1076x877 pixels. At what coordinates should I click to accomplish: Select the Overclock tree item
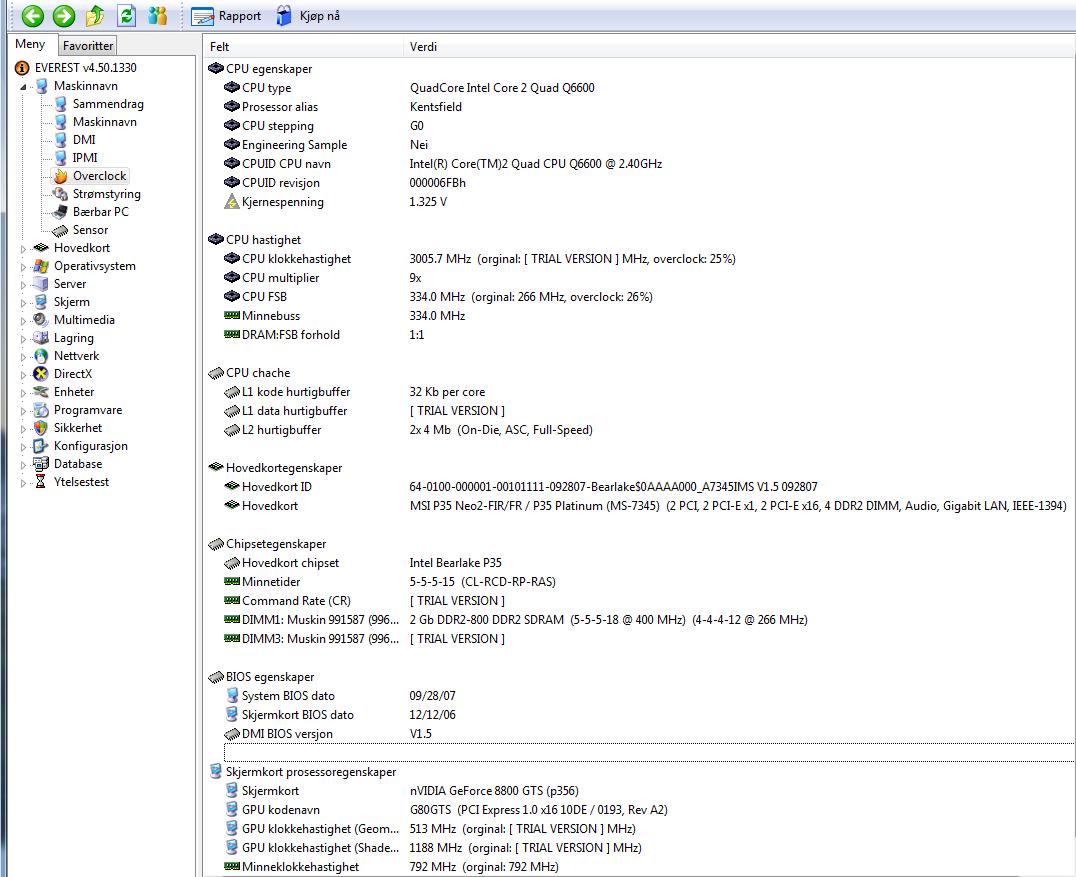(100, 176)
